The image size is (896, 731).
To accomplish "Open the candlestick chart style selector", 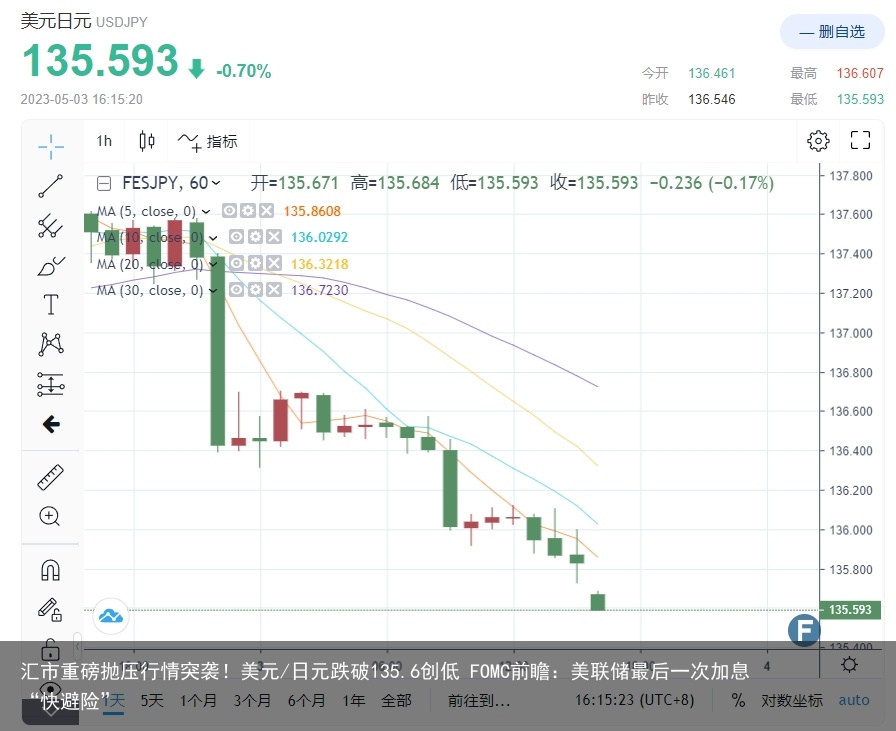I will point(147,141).
